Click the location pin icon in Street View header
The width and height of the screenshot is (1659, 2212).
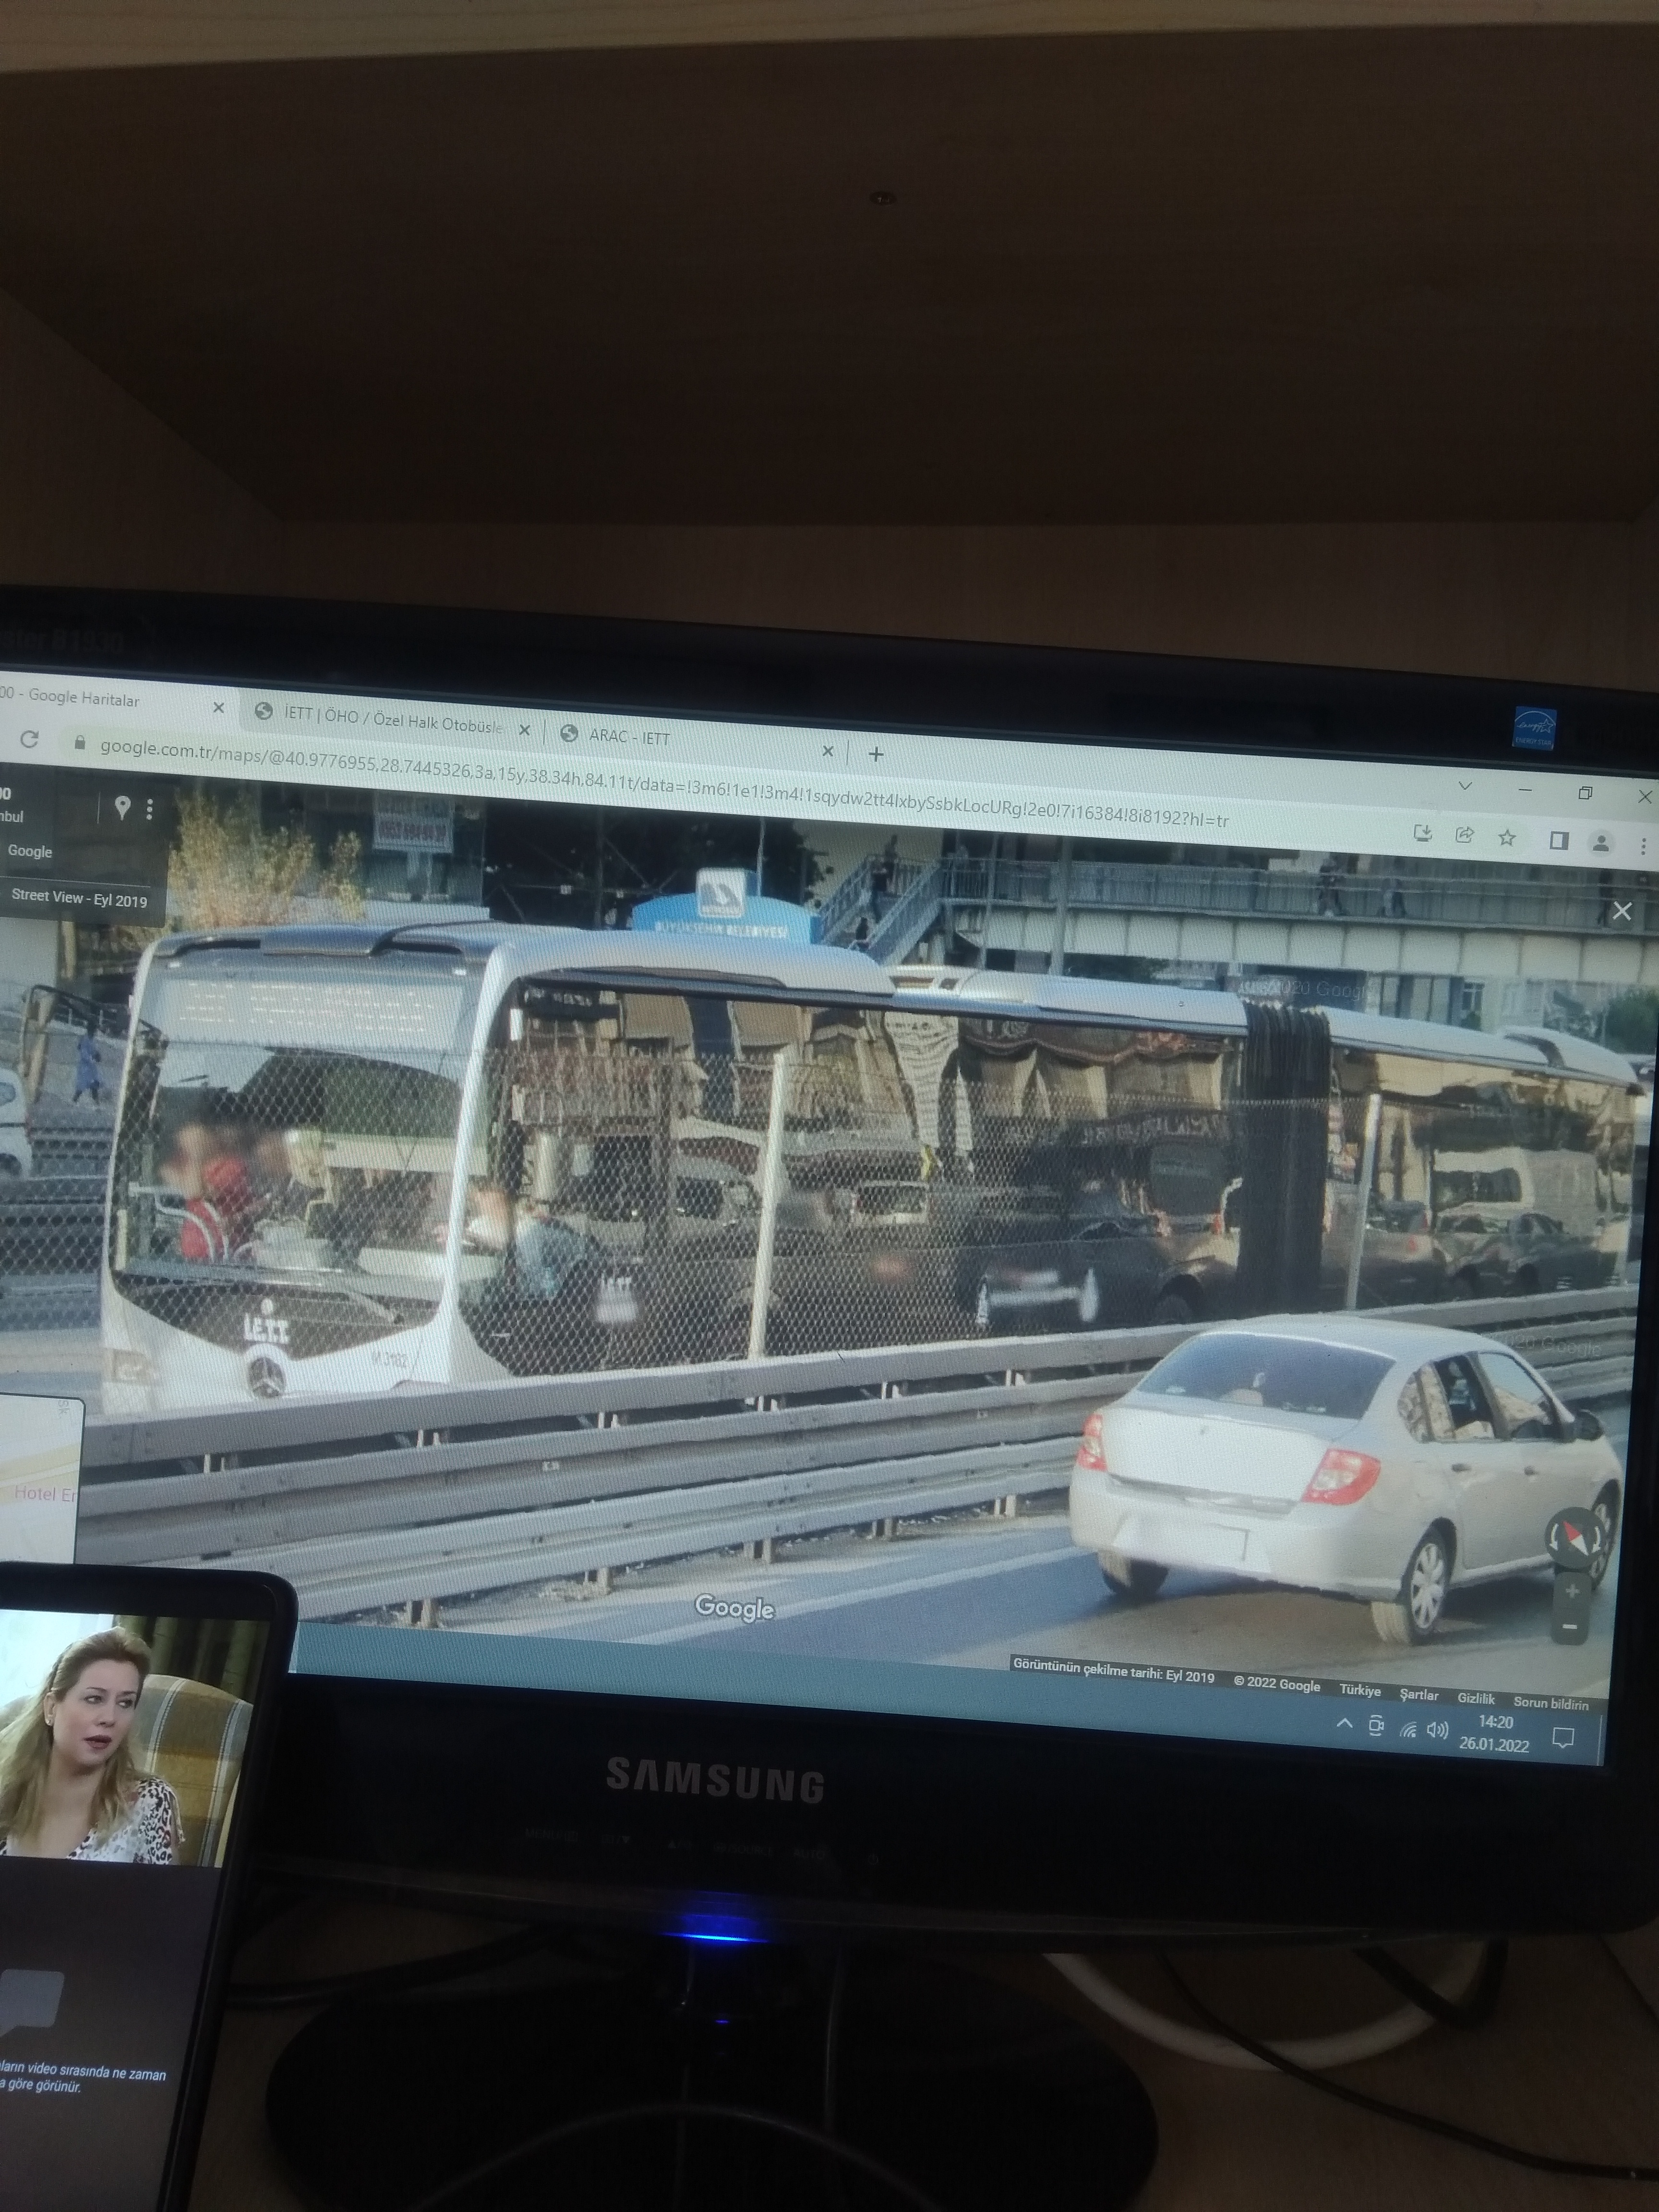[x=122, y=807]
